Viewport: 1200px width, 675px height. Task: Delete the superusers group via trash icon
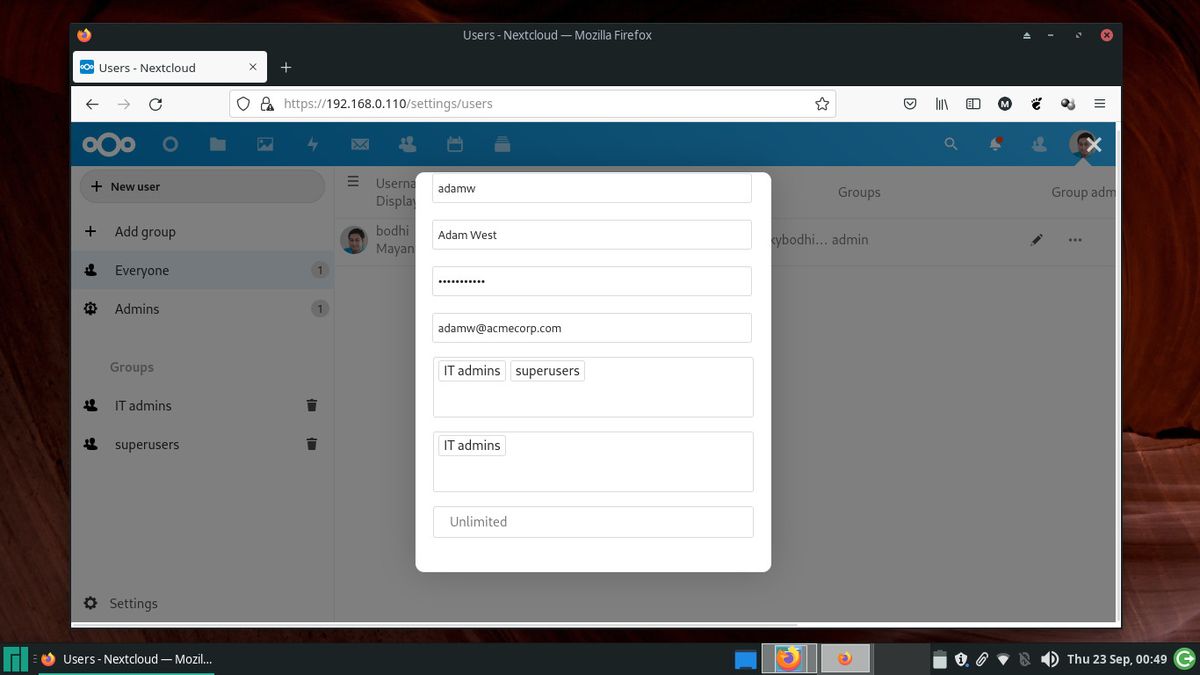point(311,444)
